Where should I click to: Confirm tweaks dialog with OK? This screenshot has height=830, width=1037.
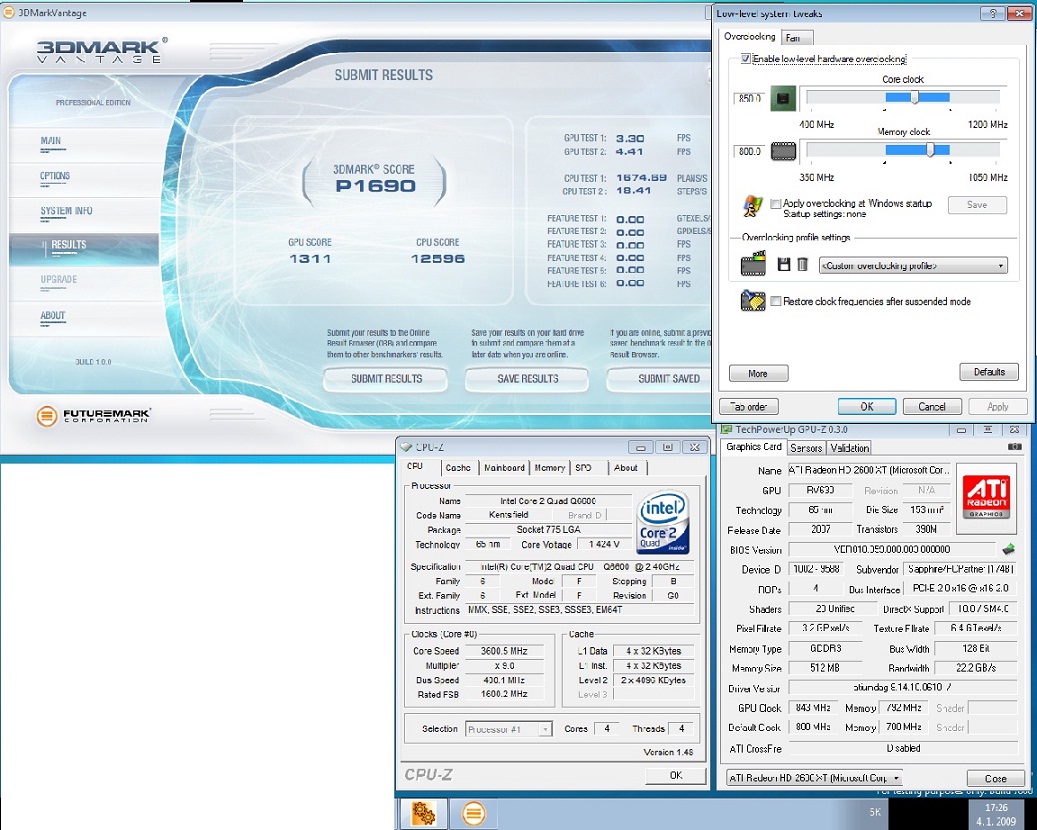866,407
